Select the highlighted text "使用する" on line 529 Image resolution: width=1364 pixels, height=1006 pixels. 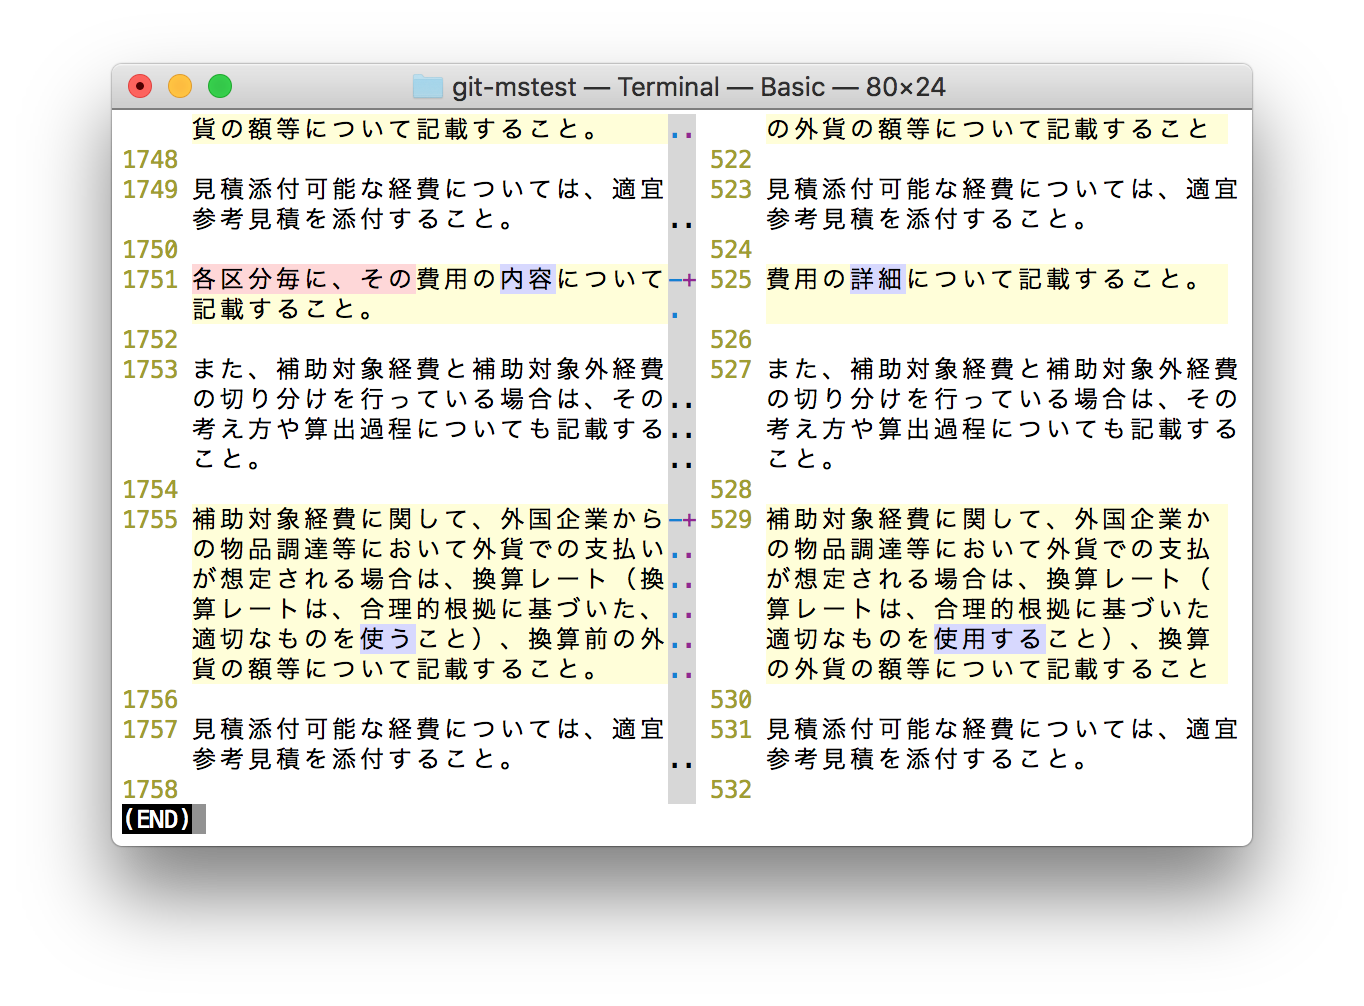point(989,639)
